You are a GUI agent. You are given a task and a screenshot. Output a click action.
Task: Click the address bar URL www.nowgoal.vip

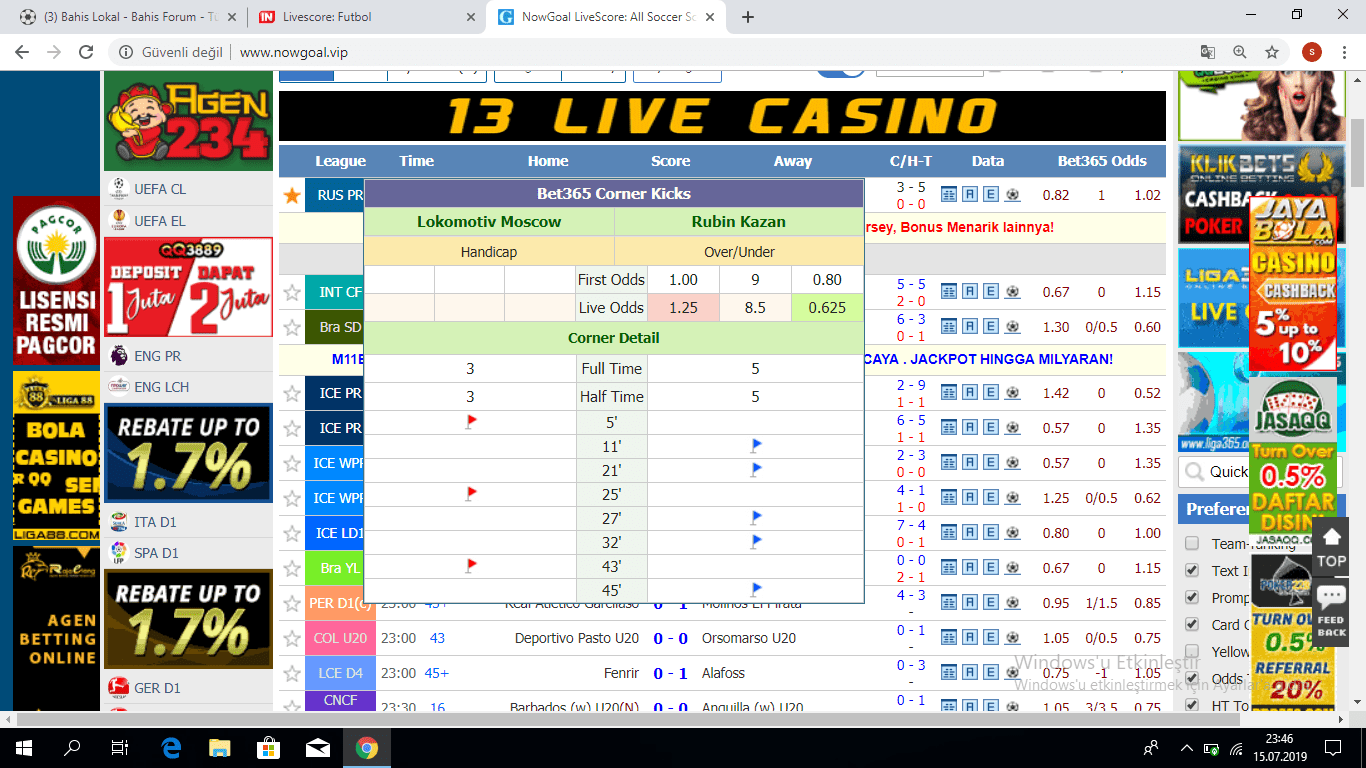coord(294,52)
